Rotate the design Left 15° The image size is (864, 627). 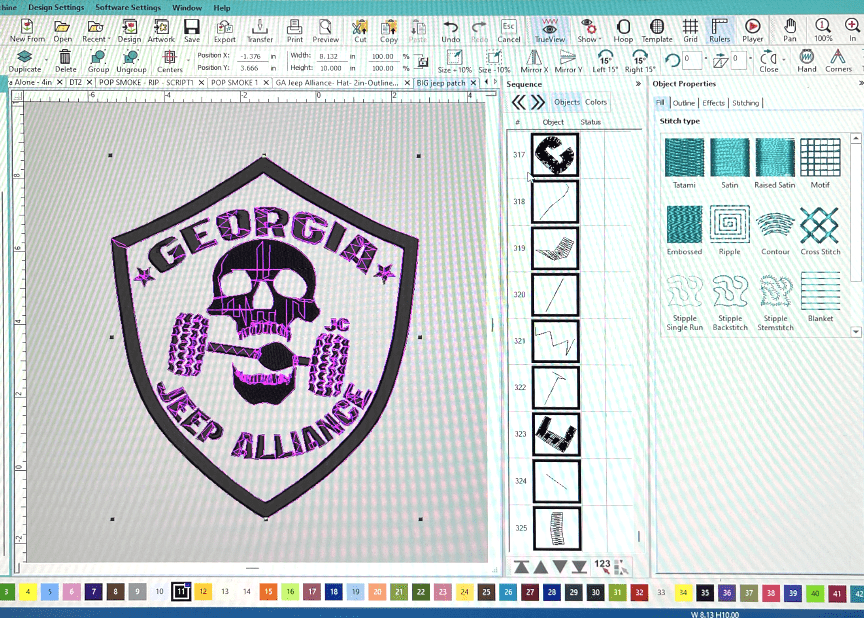605,61
